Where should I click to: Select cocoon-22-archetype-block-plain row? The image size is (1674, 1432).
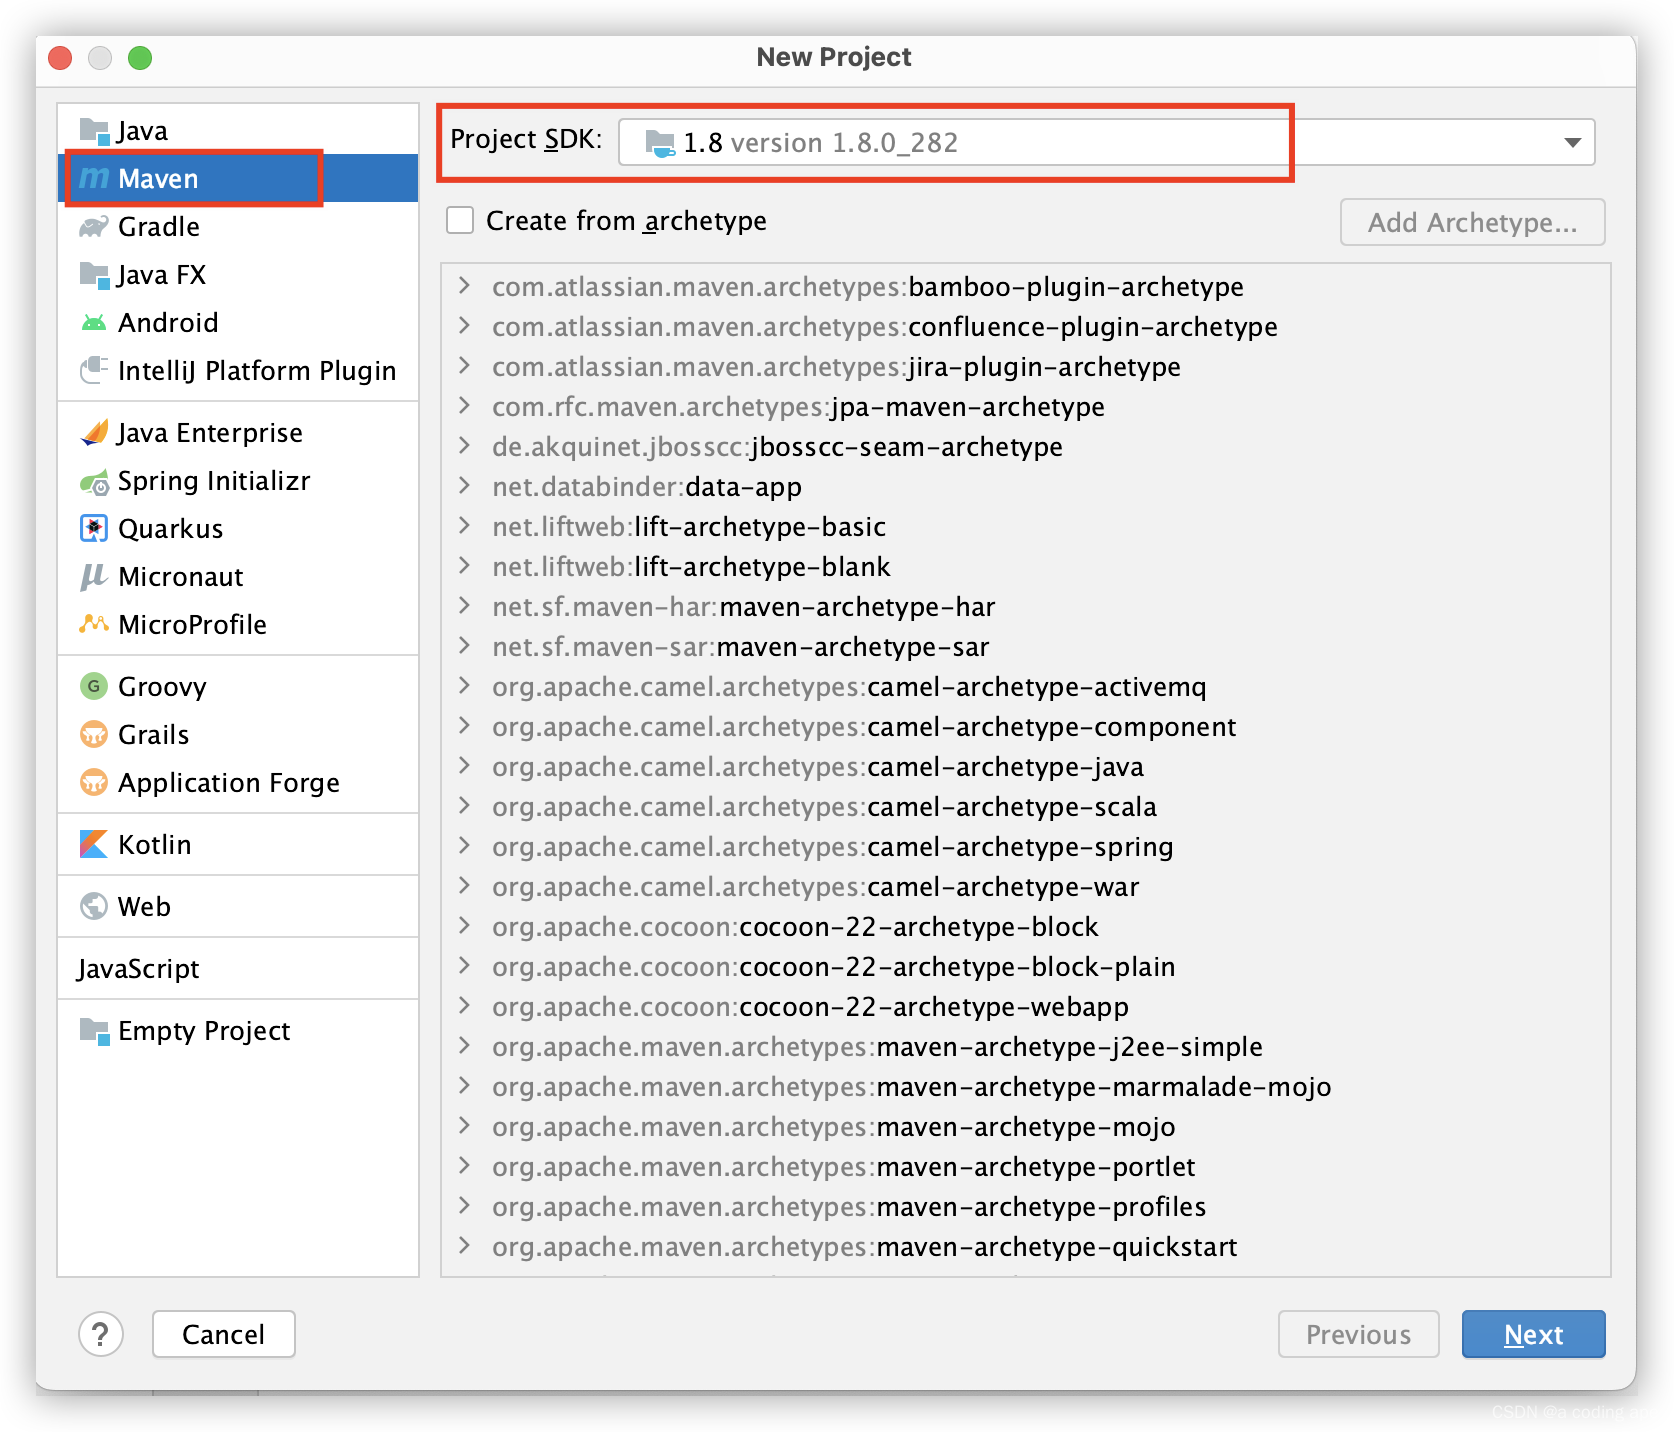[x=1026, y=967]
